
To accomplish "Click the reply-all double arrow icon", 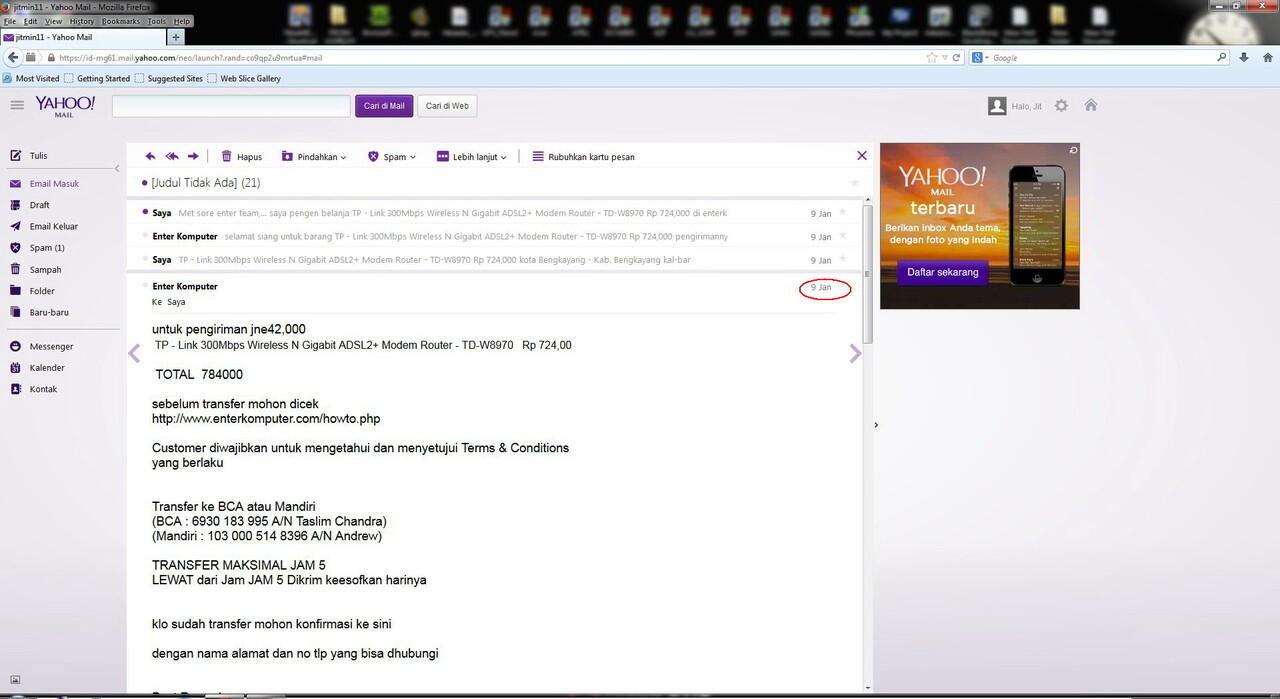I will tap(172, 156).
